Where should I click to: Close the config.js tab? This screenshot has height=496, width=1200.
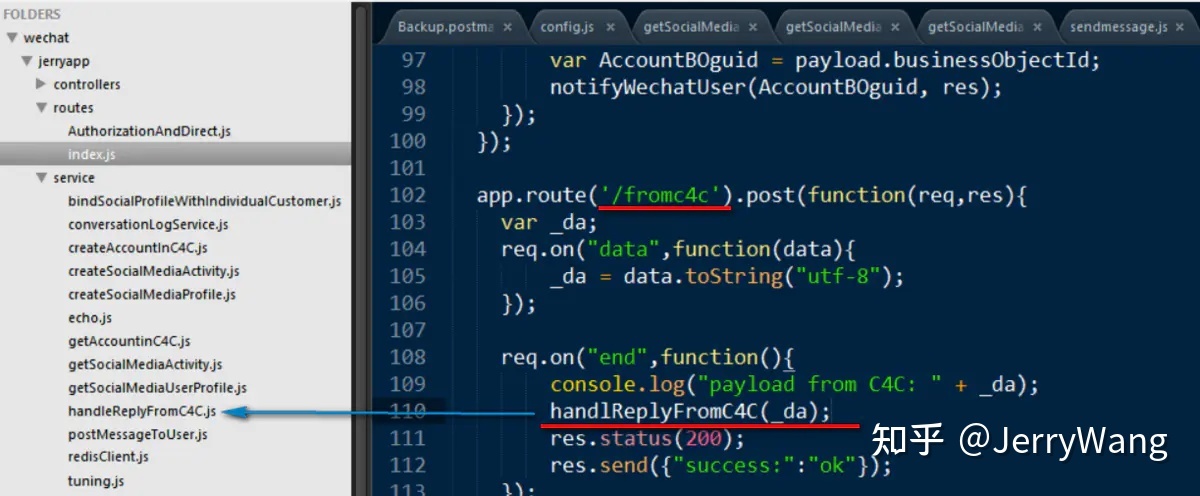coord(608,27)
